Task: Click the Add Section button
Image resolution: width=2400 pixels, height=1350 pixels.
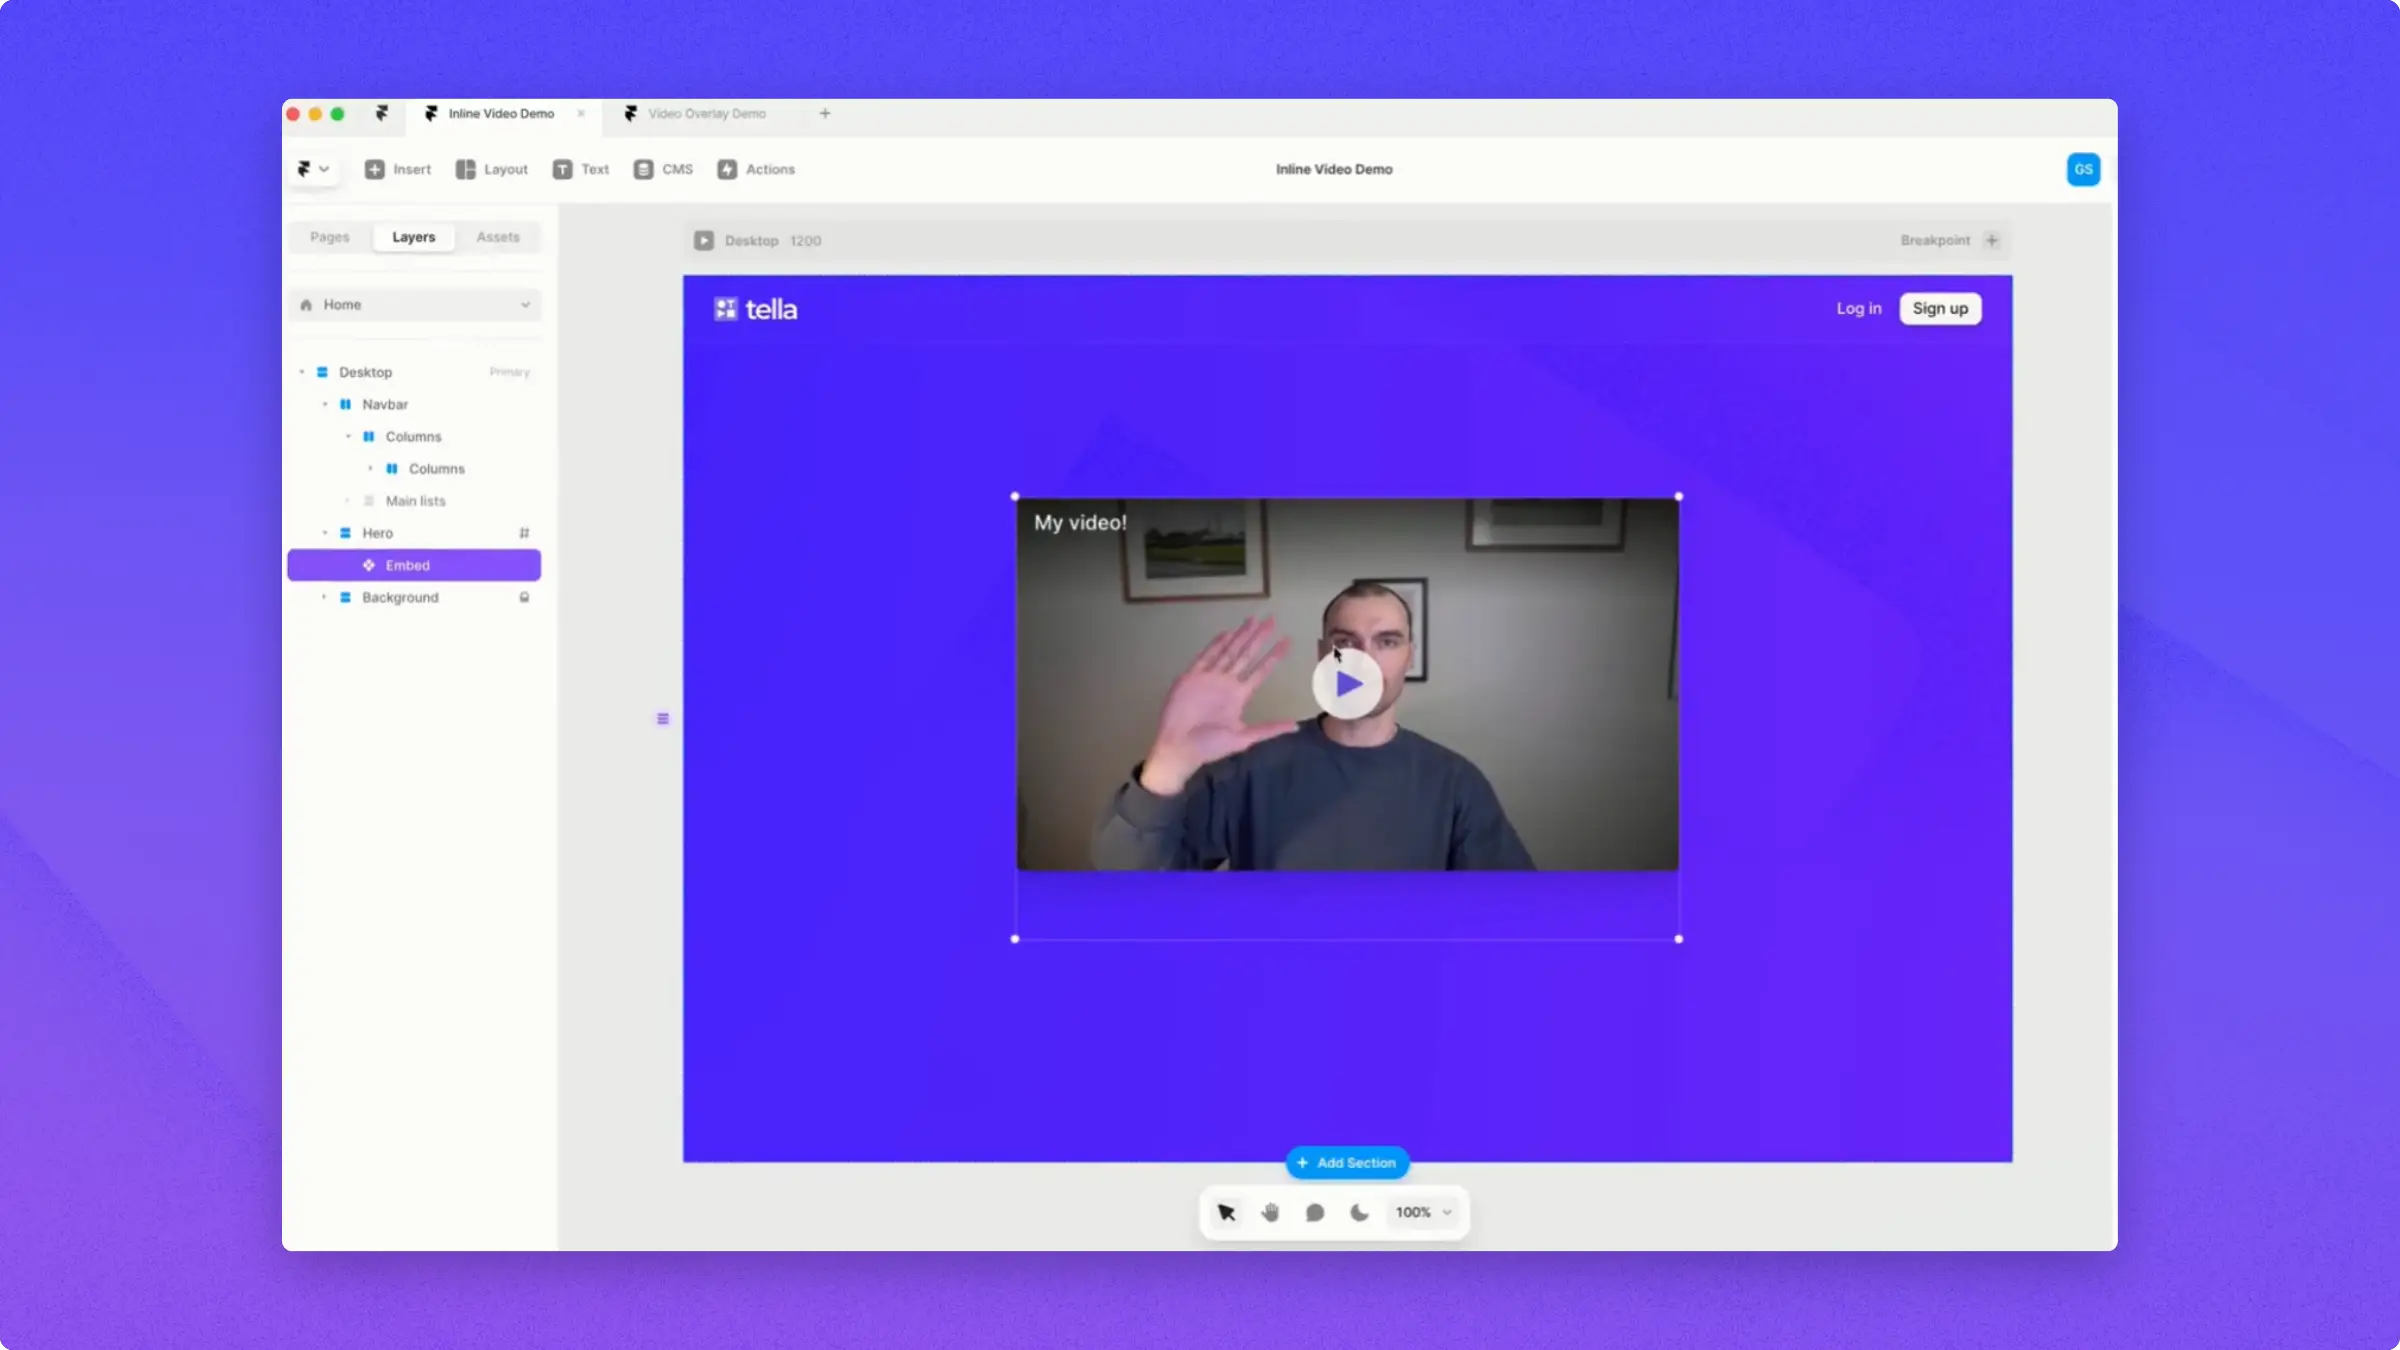Action: (1346, 1162)
